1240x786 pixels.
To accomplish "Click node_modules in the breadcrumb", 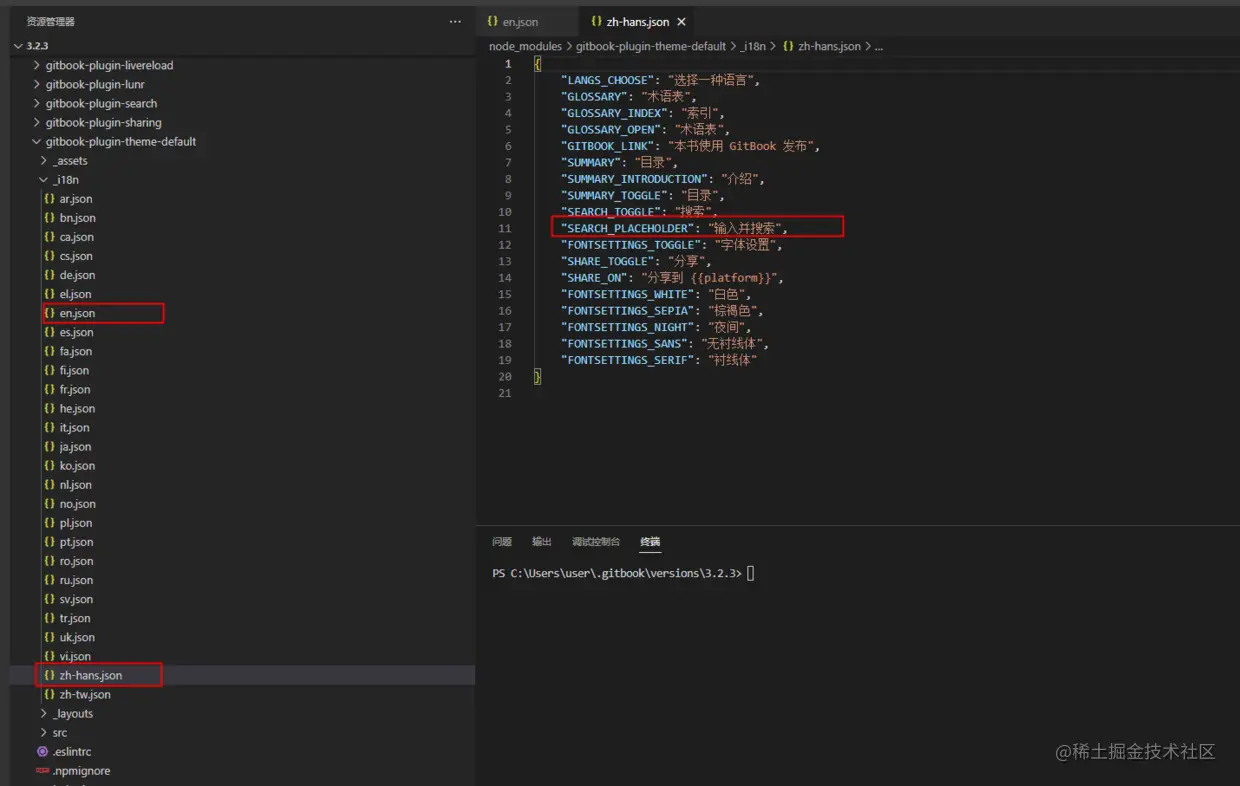I will [x=526, y=46].
